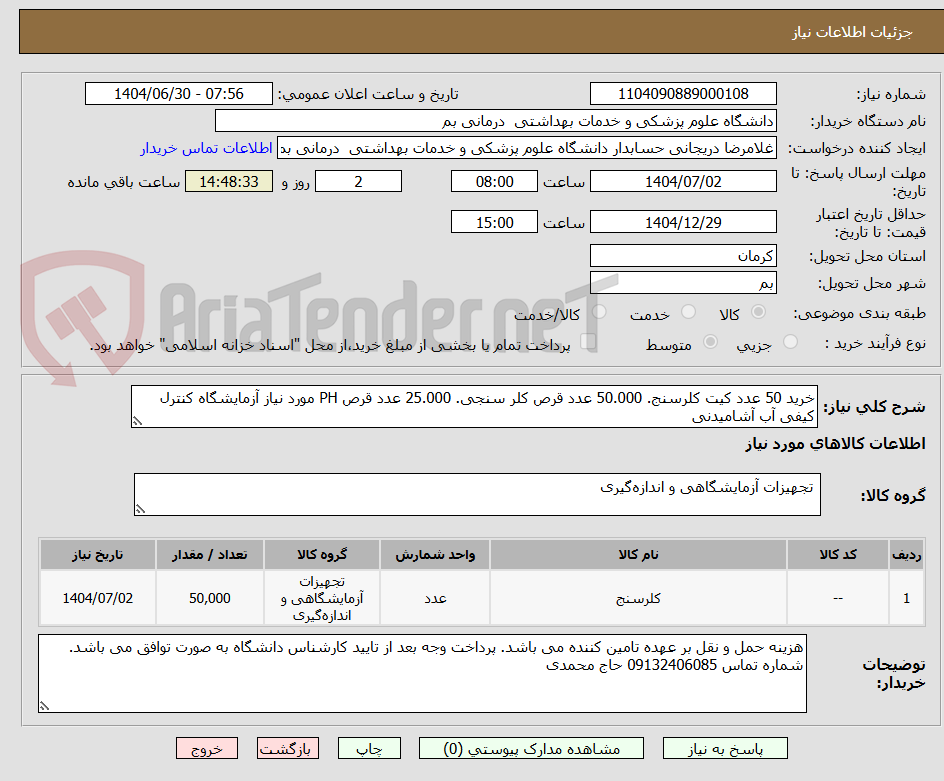Click the need number field 1104090889000108
Viewport: 944px width, 781px height.
683,94
